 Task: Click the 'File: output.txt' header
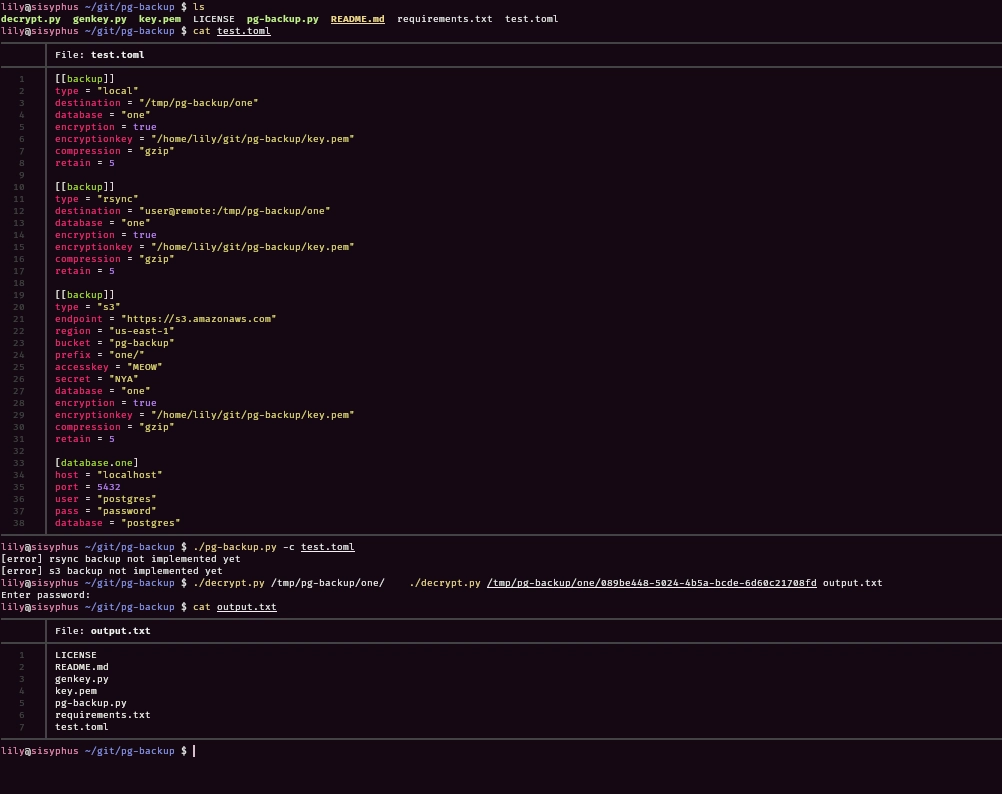103,631
